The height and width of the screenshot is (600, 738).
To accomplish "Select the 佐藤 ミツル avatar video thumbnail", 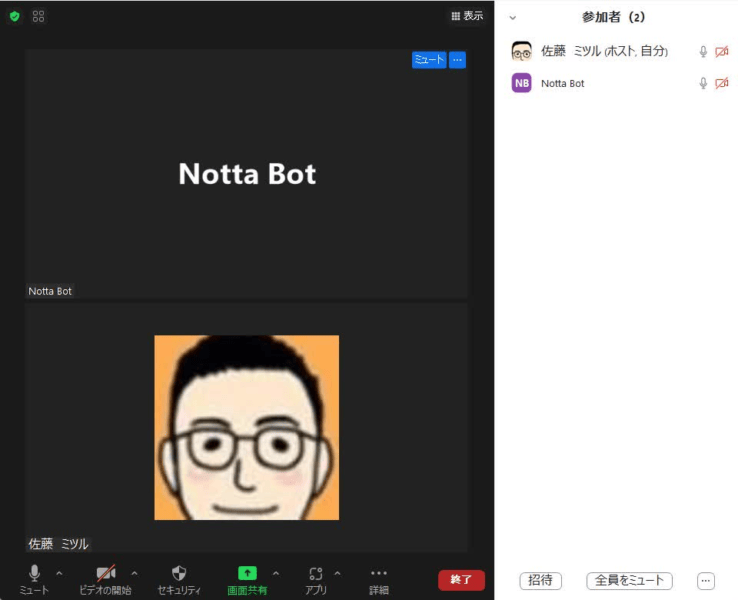I will [246, 427].
